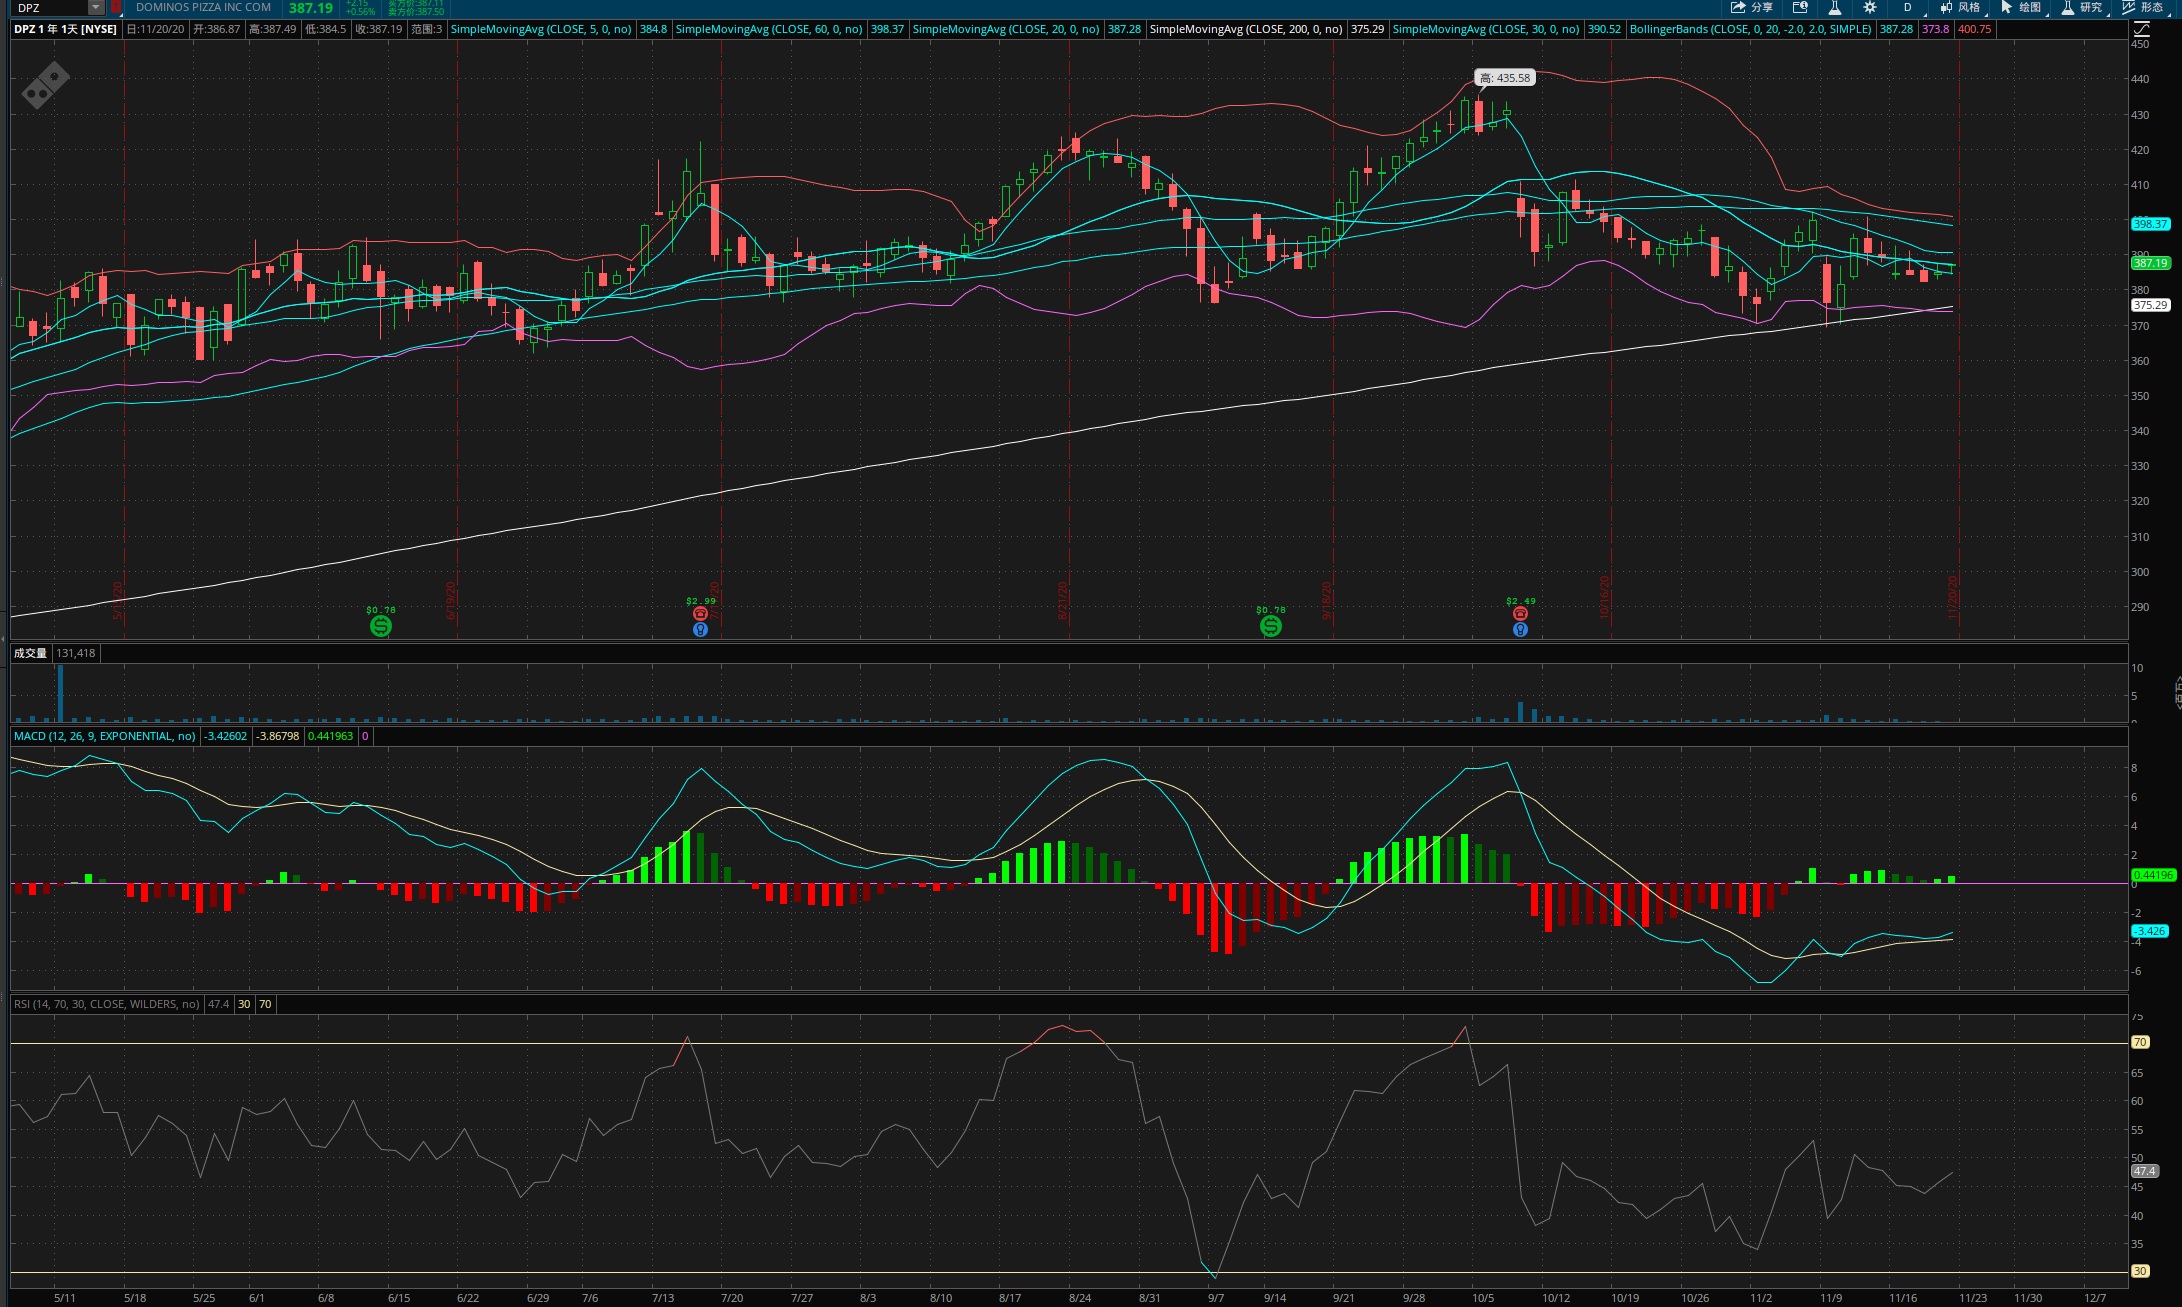The width and height of the screenshot is (2182, 1307).
Task: Click the red symbol link icon
Action: pyautogui.click(x=116, y=8)
